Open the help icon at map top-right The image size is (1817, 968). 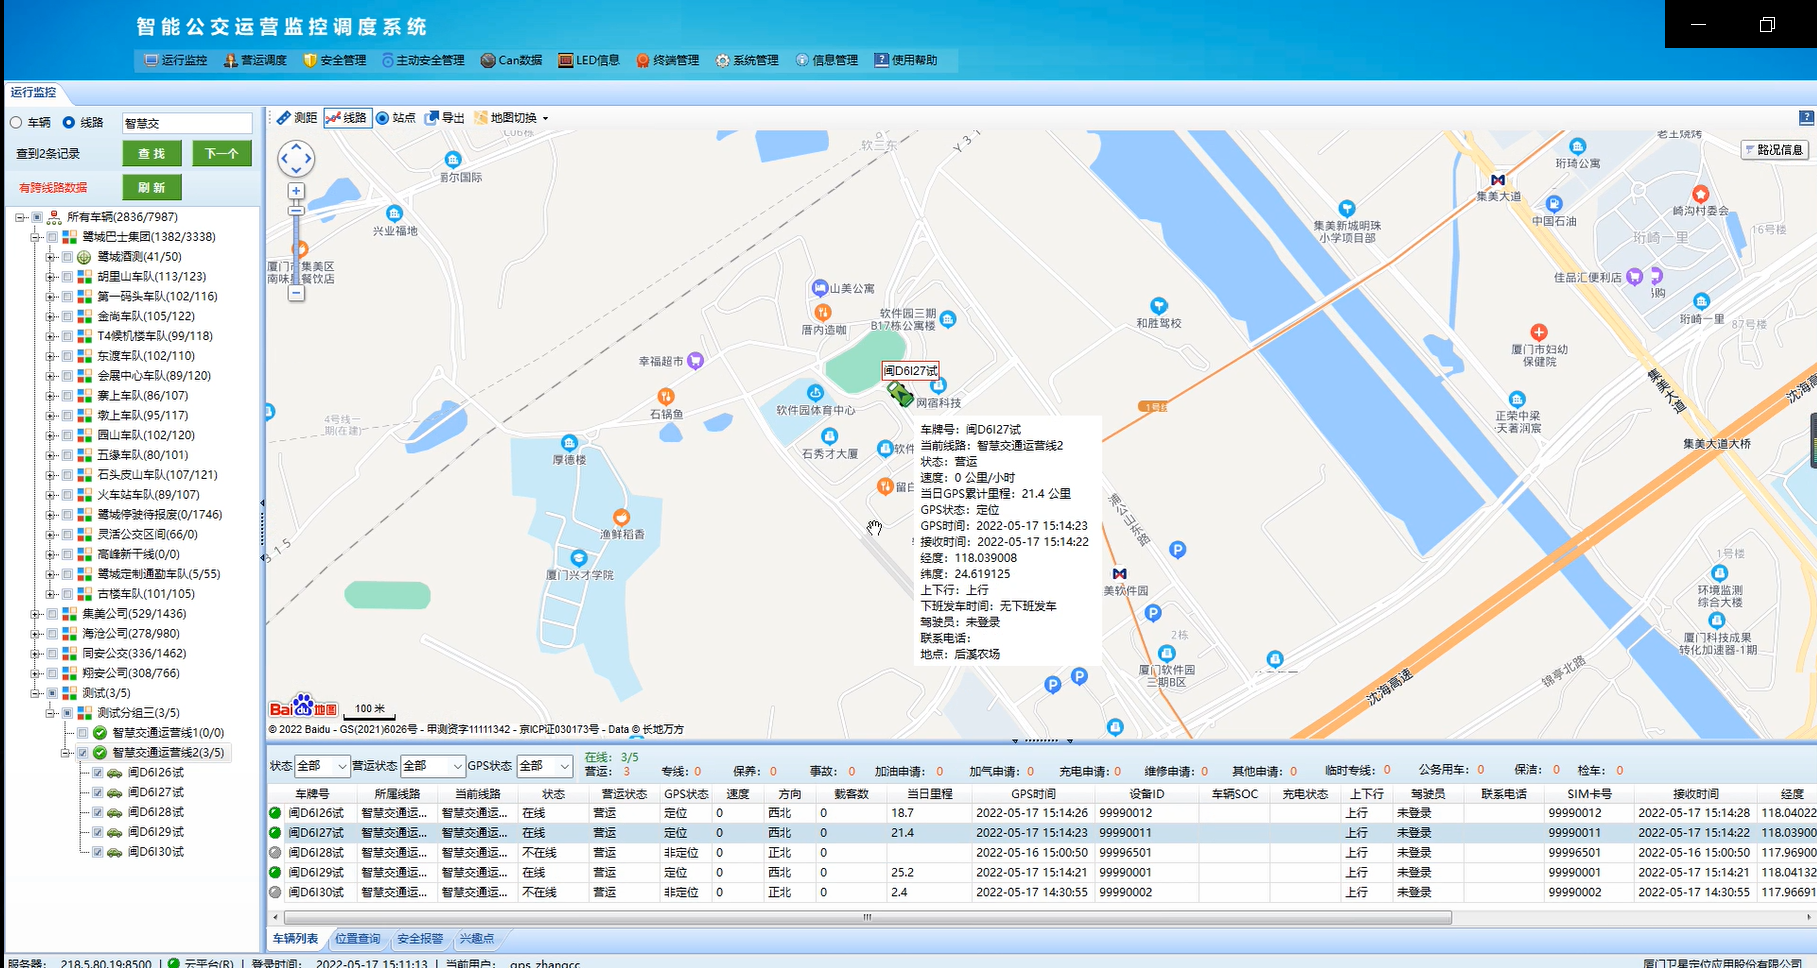[x=1806, y=118]
